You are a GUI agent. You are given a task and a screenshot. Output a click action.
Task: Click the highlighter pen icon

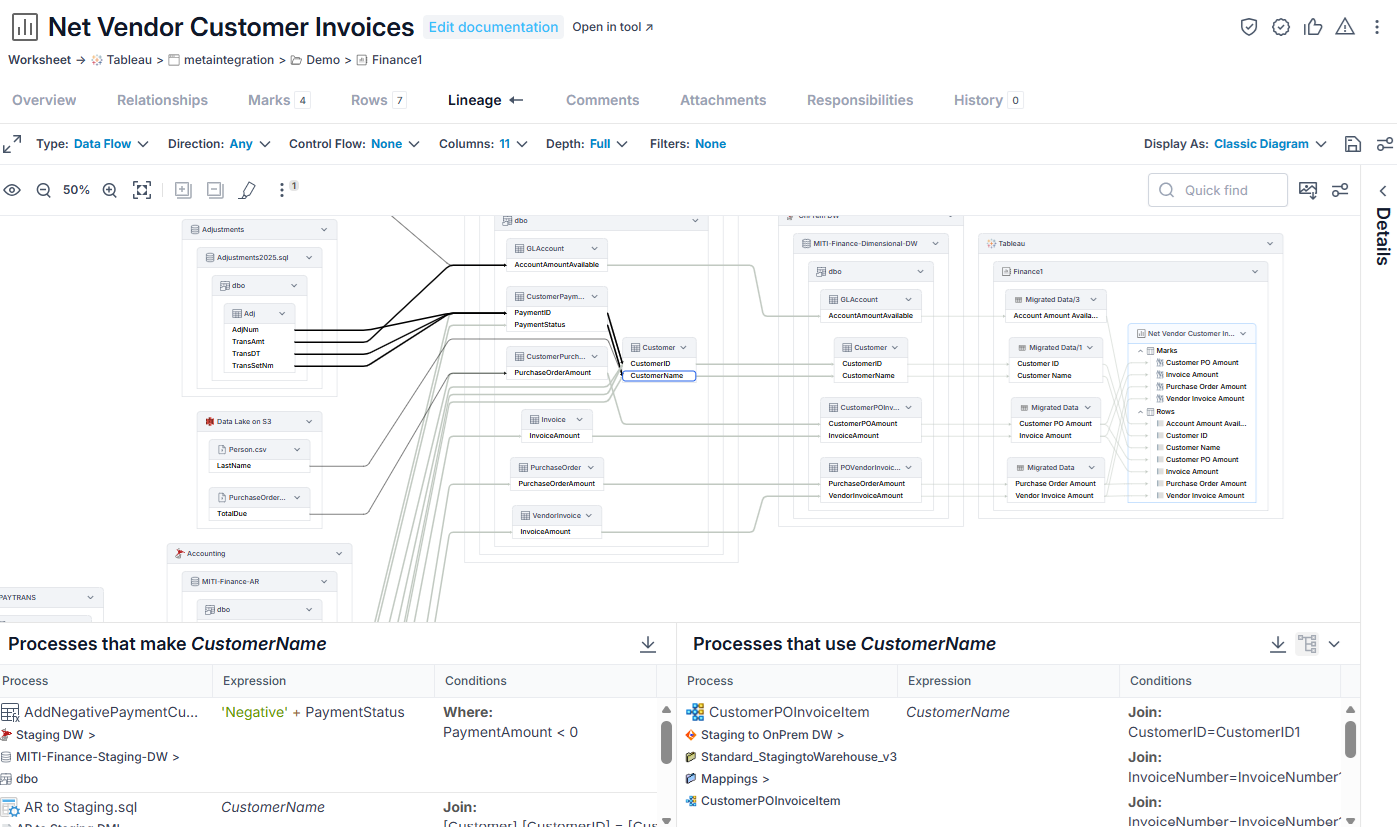(x=248, y=190)
